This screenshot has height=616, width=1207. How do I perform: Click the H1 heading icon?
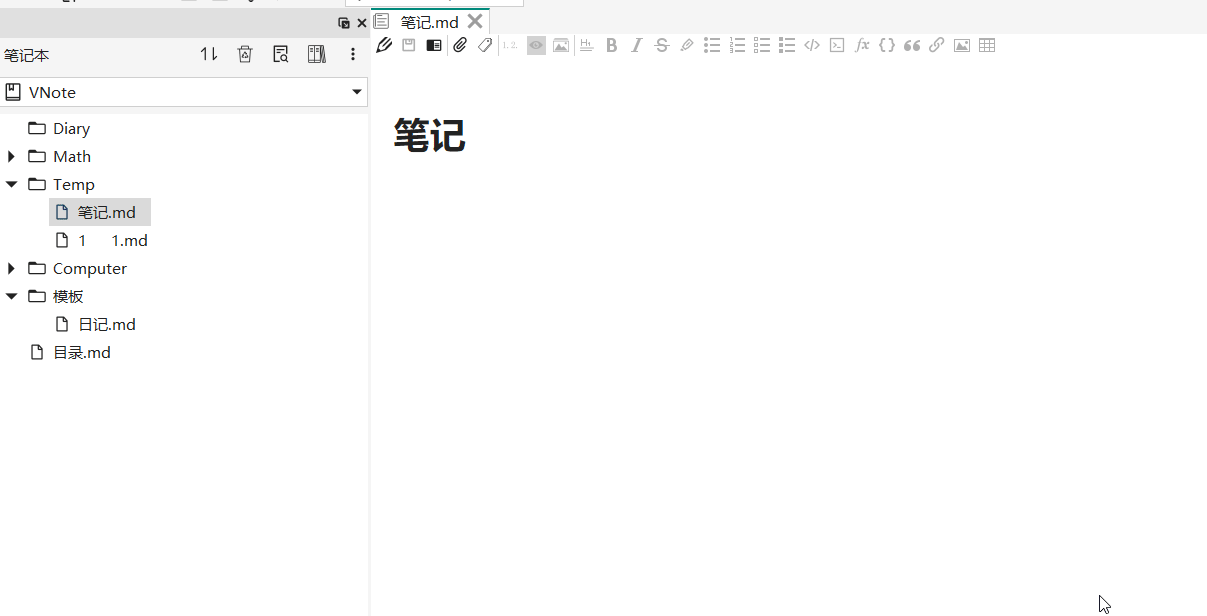[586, 45]
